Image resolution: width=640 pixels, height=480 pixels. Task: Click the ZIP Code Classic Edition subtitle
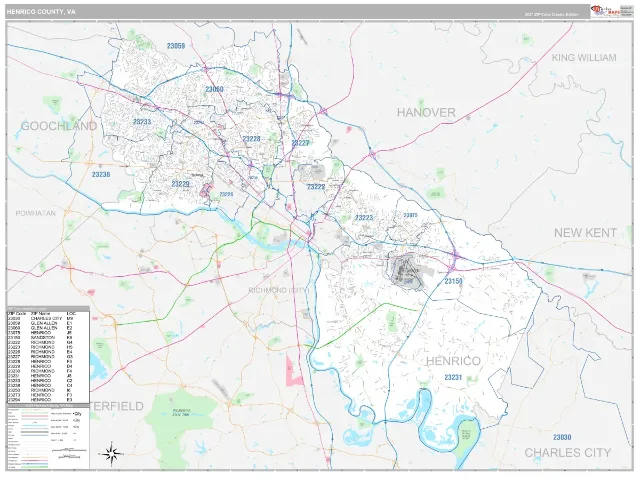tap(551, 14)
